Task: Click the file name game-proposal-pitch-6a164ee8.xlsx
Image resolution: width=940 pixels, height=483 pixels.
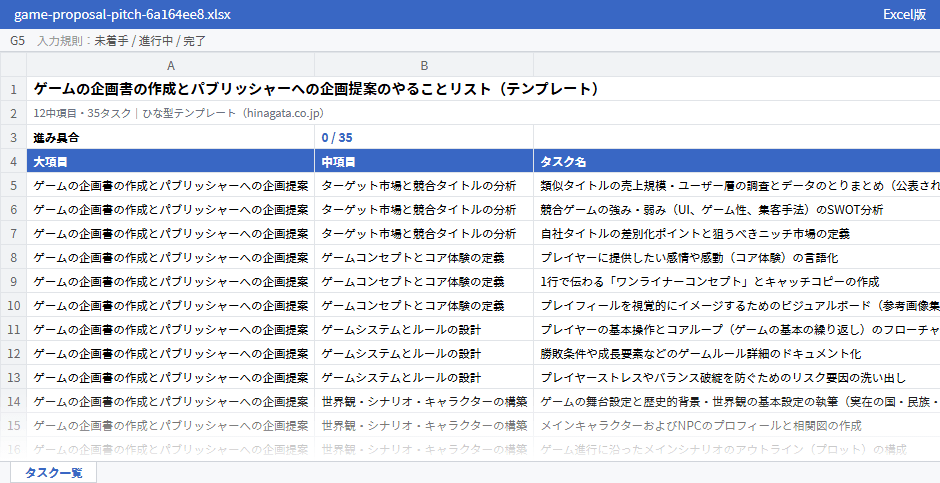Action: (x=122, y=14)
